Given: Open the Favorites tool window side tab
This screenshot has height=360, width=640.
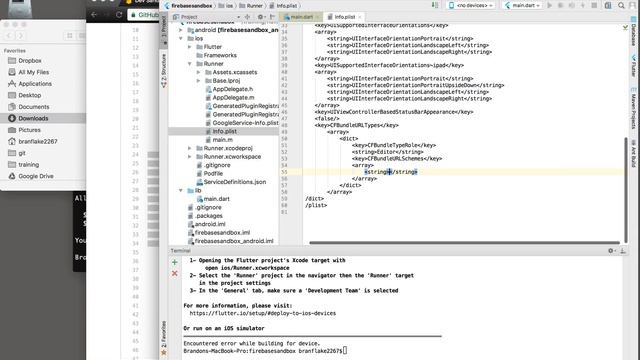Looking at the screenshot, I should click(x=164, y=337).
